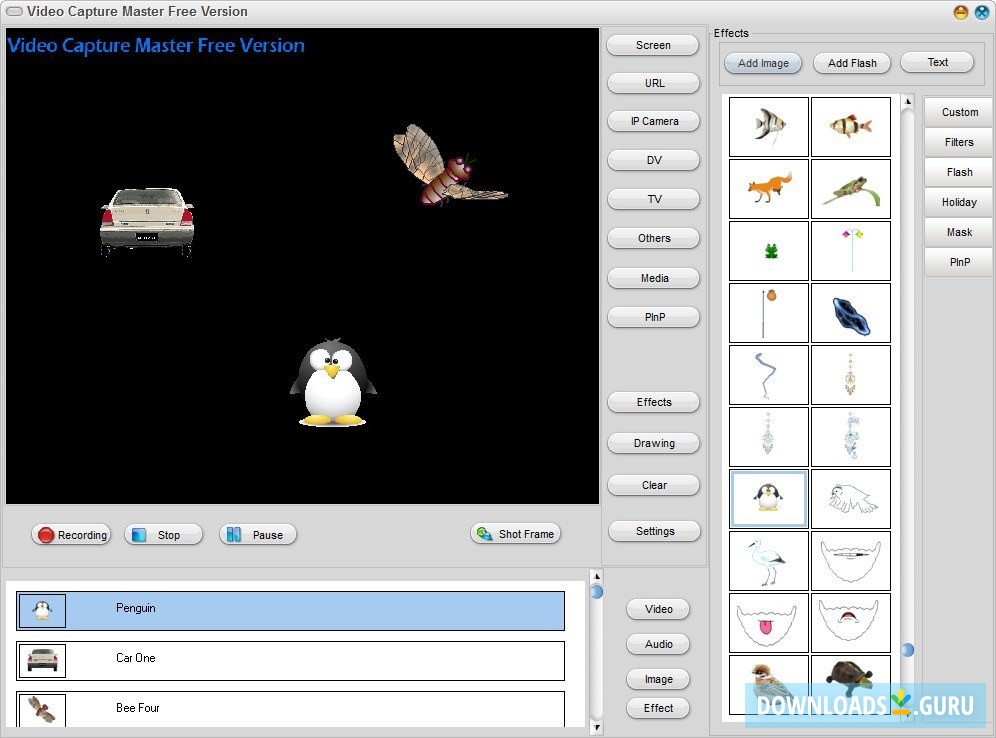Switch to the Filters tab
Image resolution: width=996 pixels, height=738 pixels.
pyautogui.click(x=957, y=142)
